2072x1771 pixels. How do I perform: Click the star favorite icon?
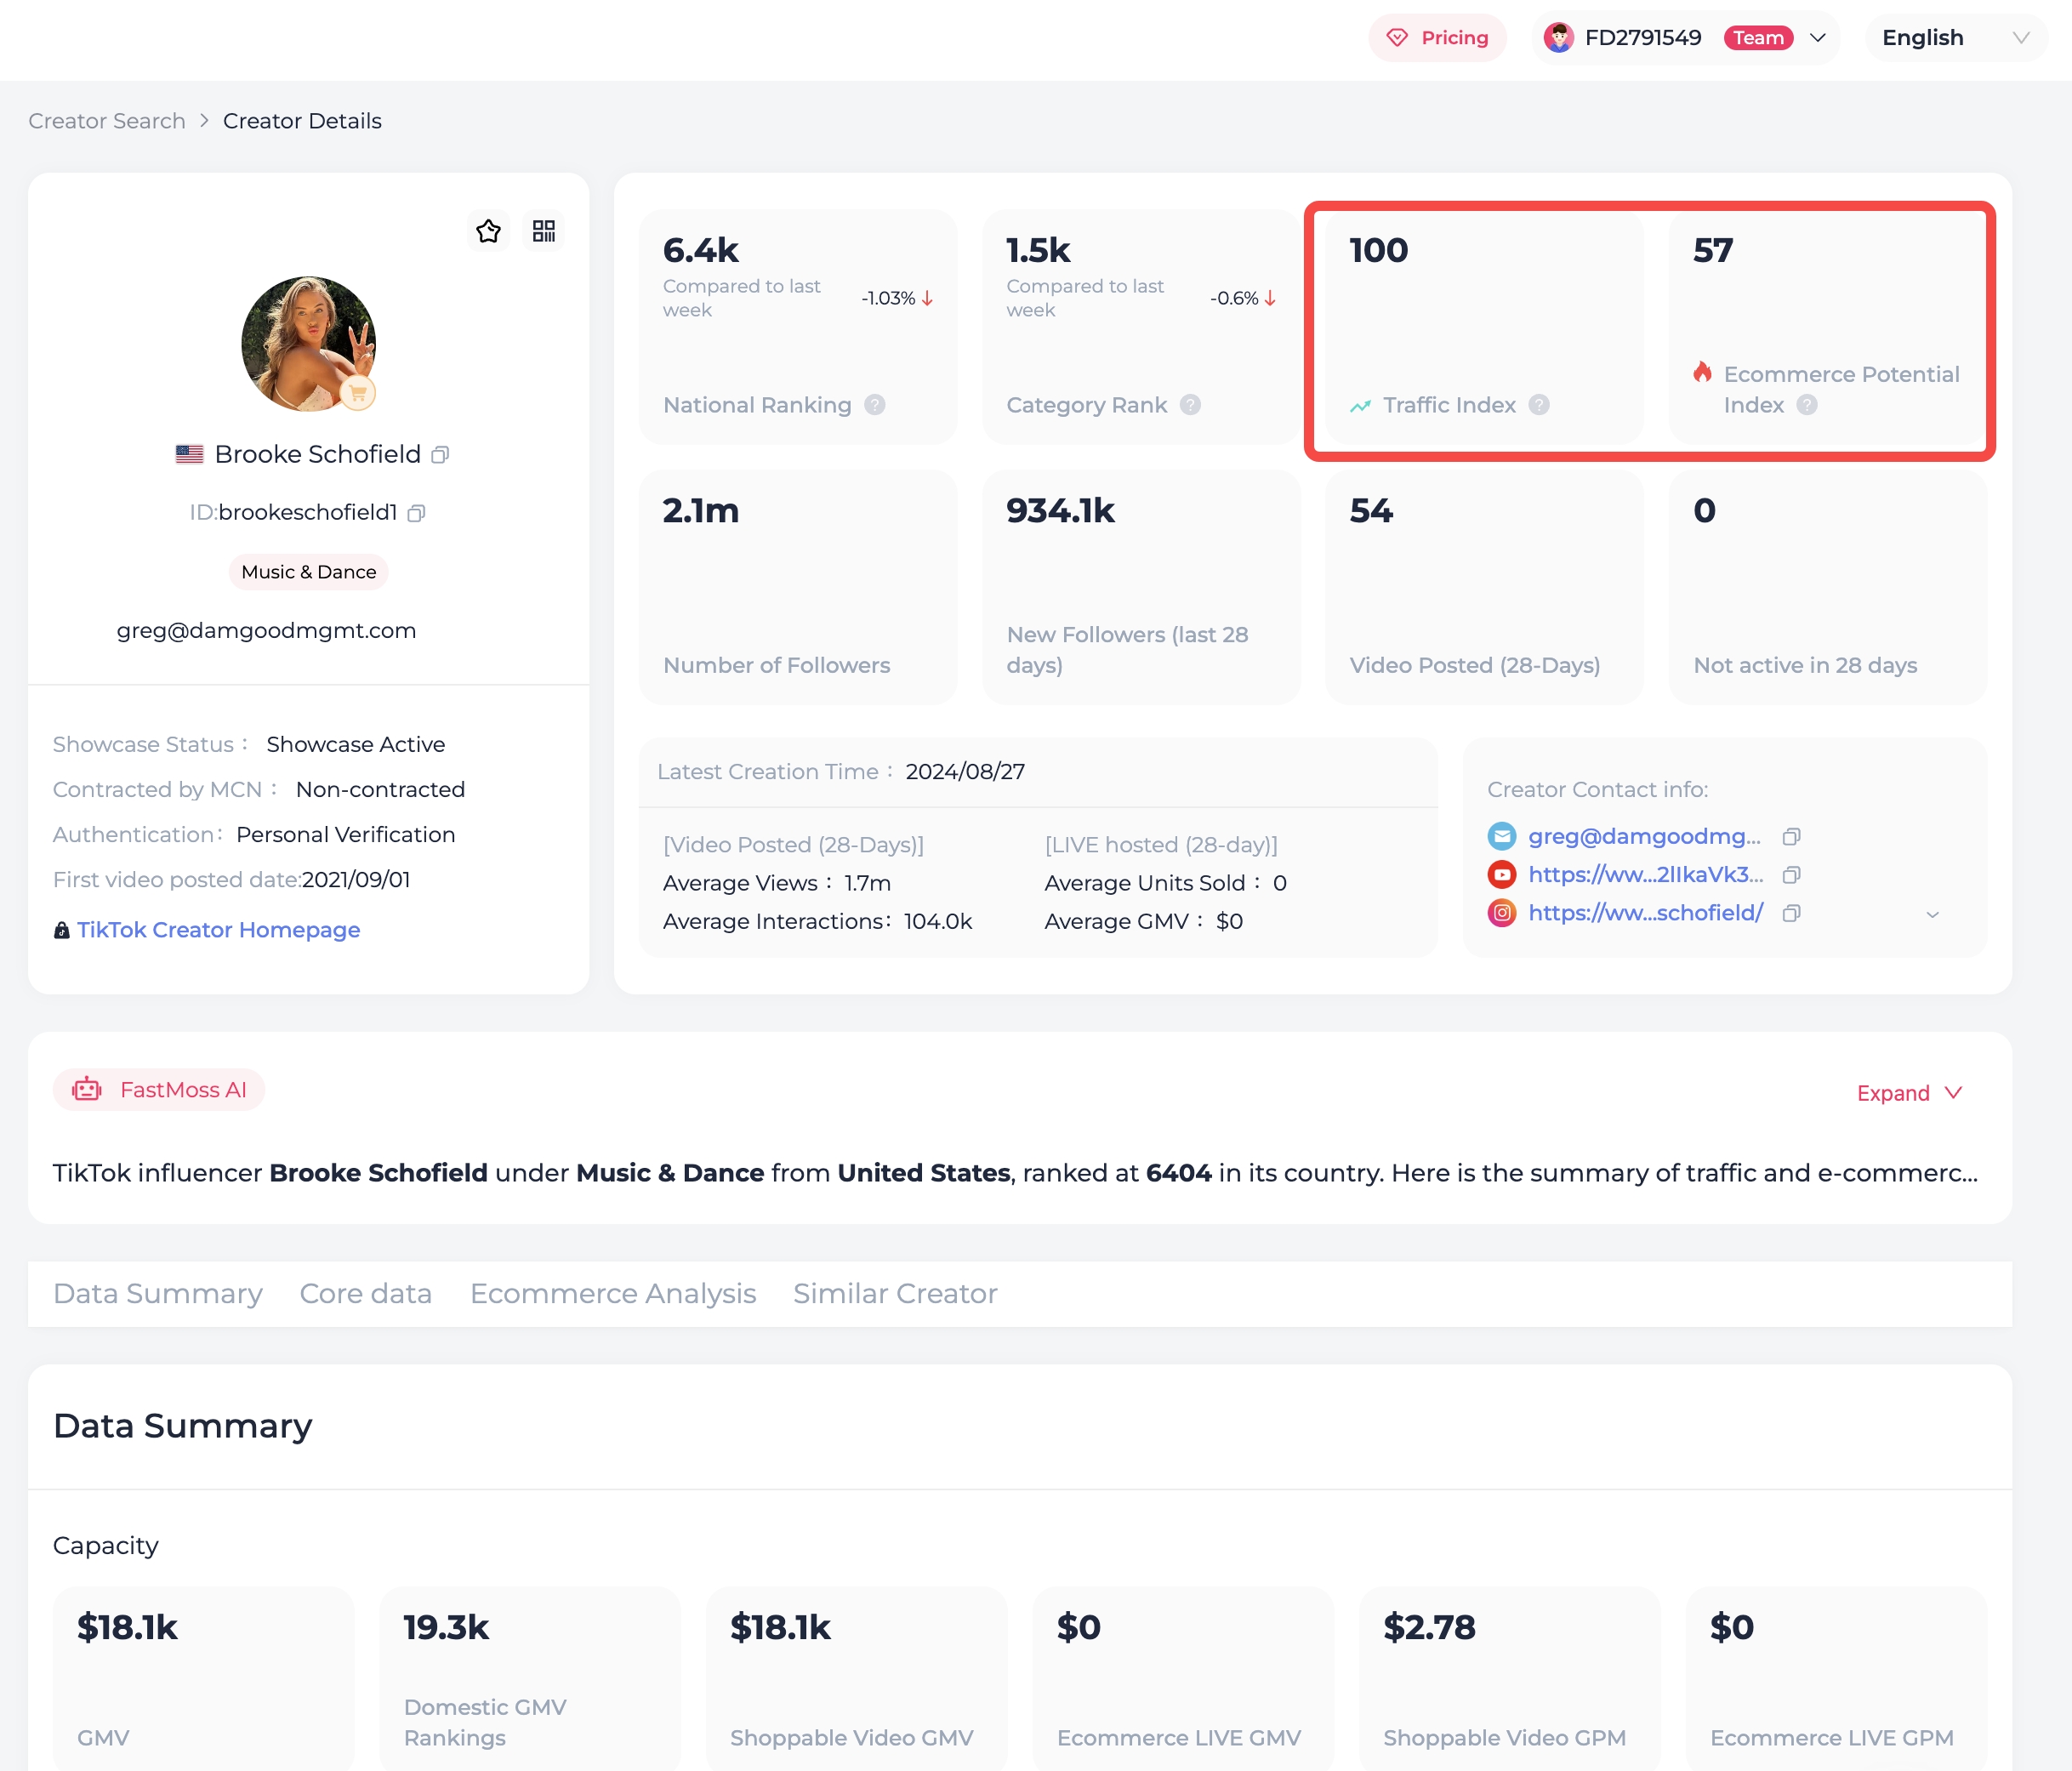pyautogui.click(x=488, y=232)
